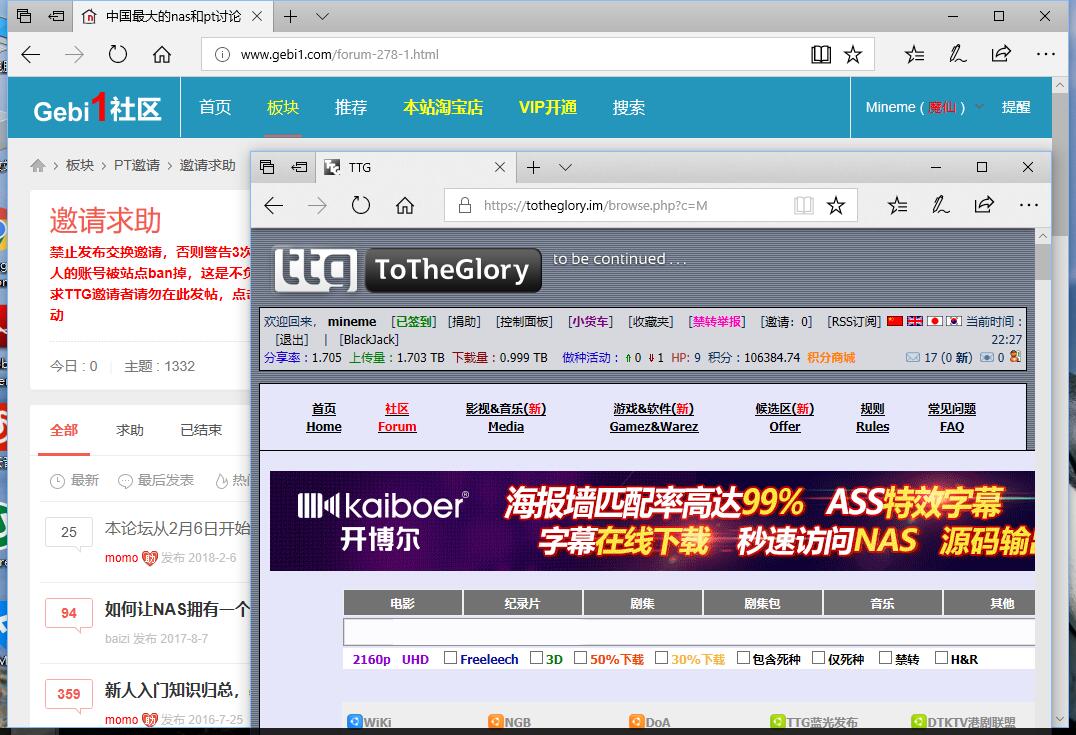
Task: Click the Gebi1 breadcrumb home icon
Action: [x=38, y=165]
